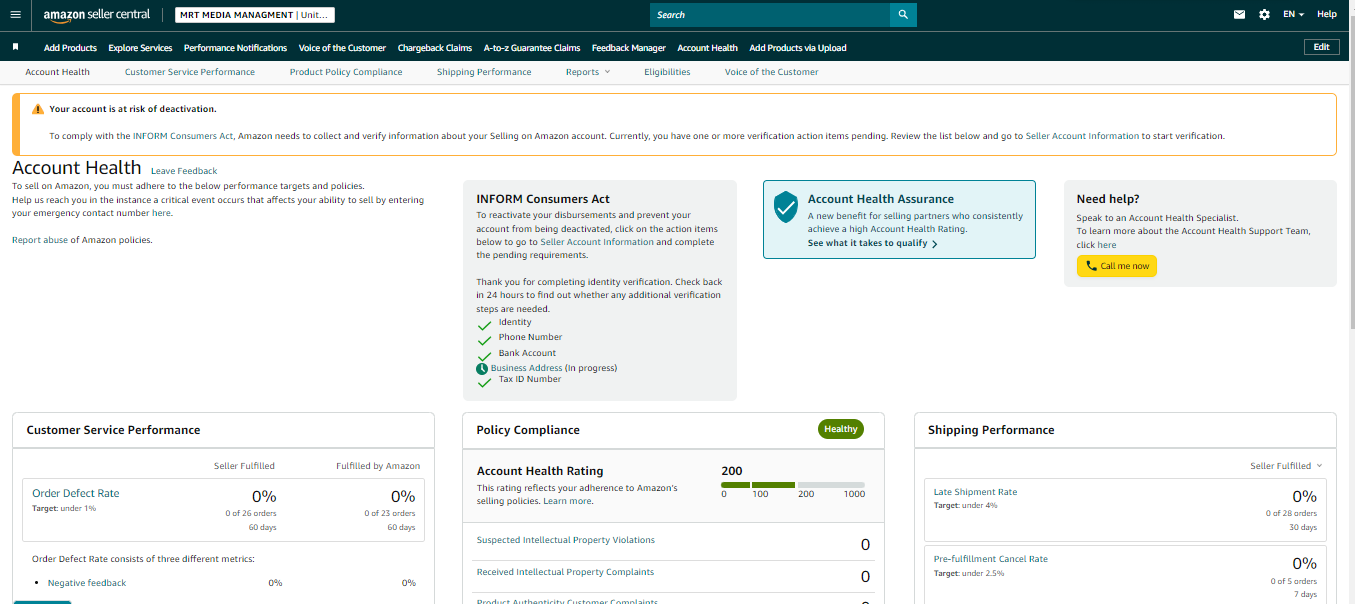1355x604 pixels.
Task: Switch to Voice of the Customer sub-tab
Action: pyautogui.click(x=771, y=72)
